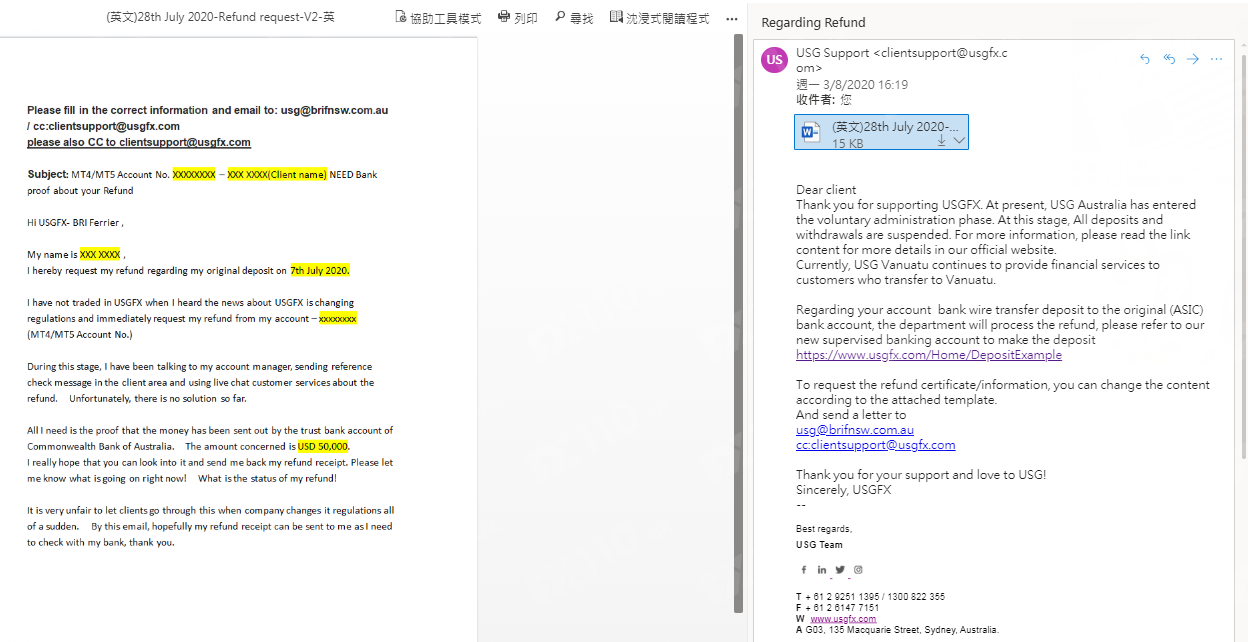
Task: Open more email actions ellipsis menu
Action: [1216, 59]
